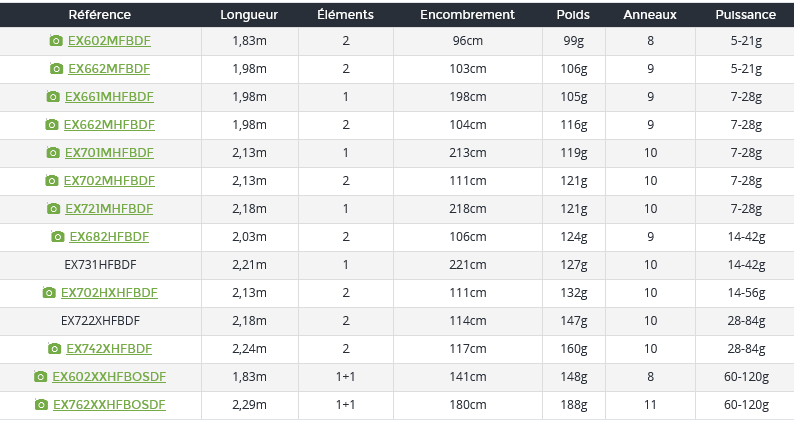Select the EX731HFBDF reference cell
The height and width of the screenshot is (425, 794).
[100, 265]
